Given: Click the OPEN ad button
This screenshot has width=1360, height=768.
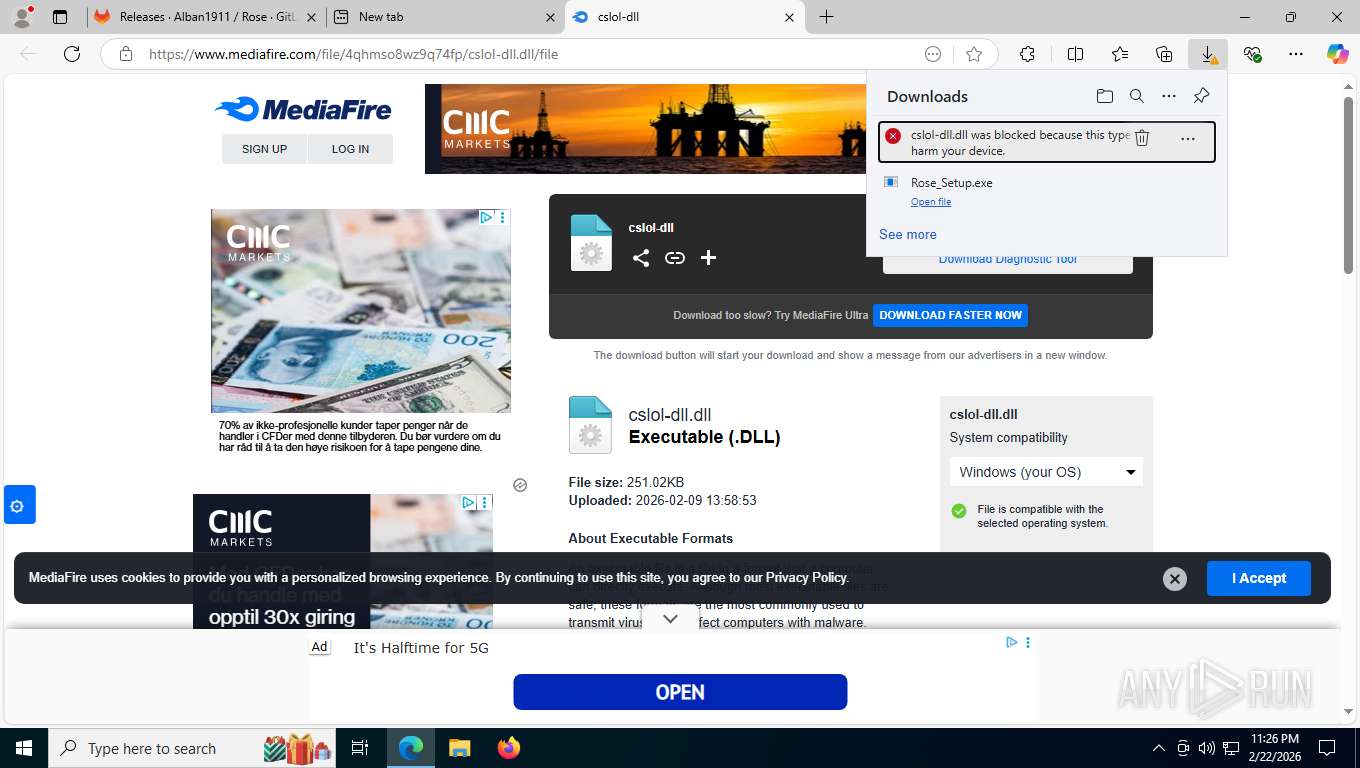Looking at the screenshot, I should pyautogui.click(x=680, y=692).
